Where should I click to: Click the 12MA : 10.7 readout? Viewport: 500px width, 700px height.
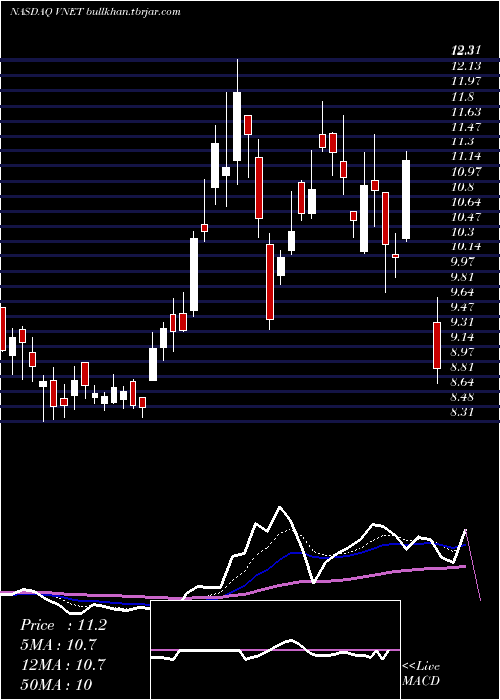coord(62,665)
